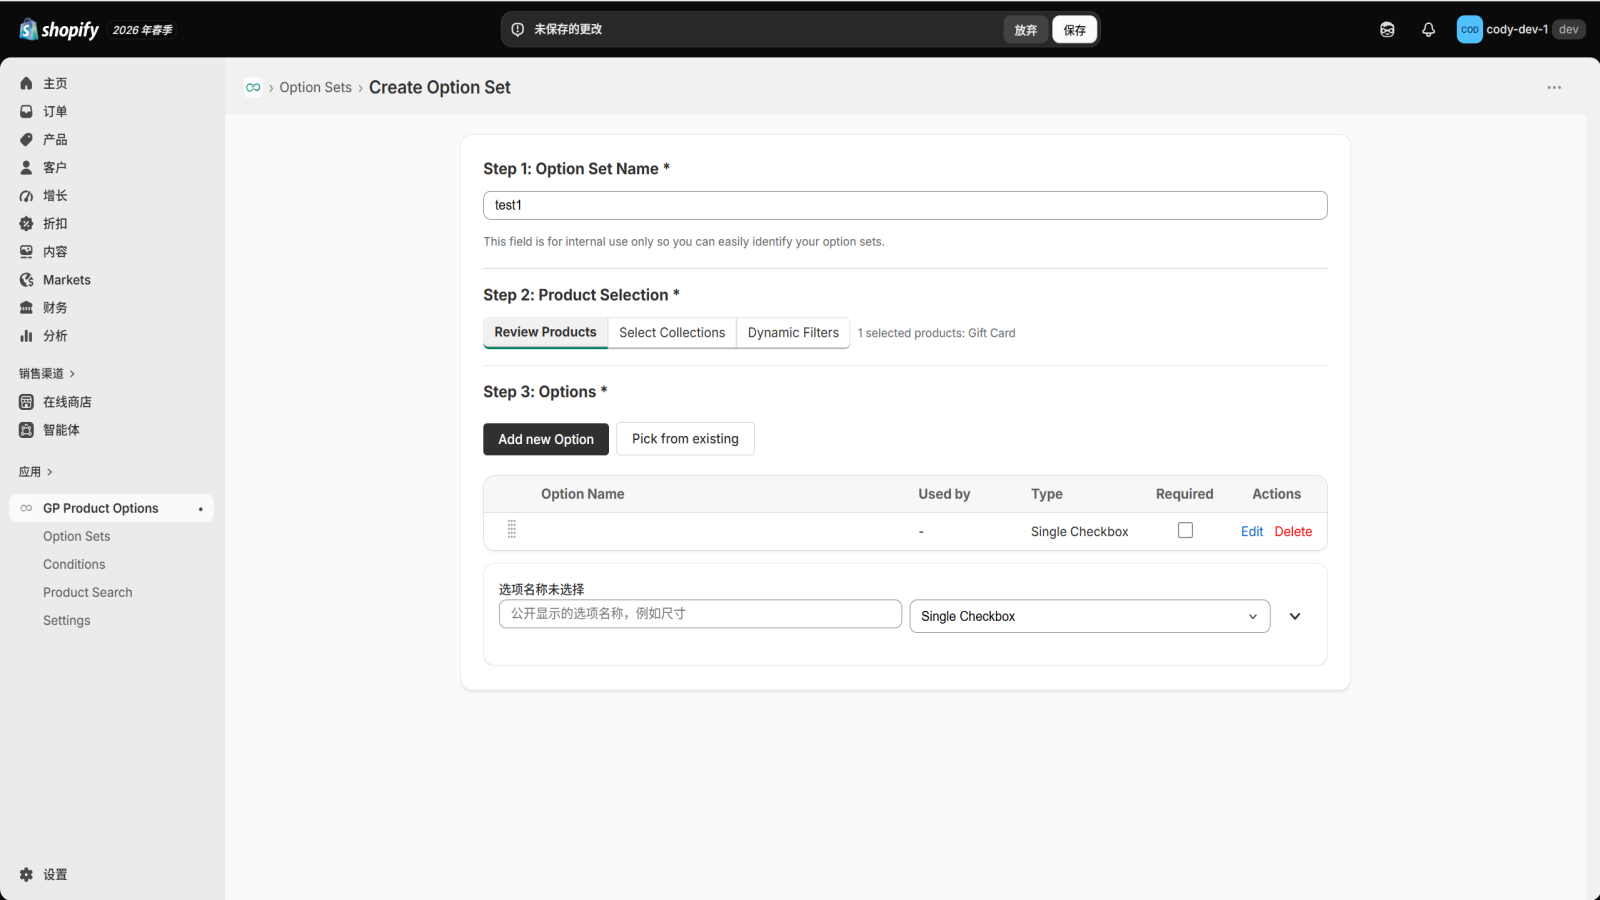
Task: Toggle the Required checkbox for Single Checkbox row
Action: tap(1185, 531)
